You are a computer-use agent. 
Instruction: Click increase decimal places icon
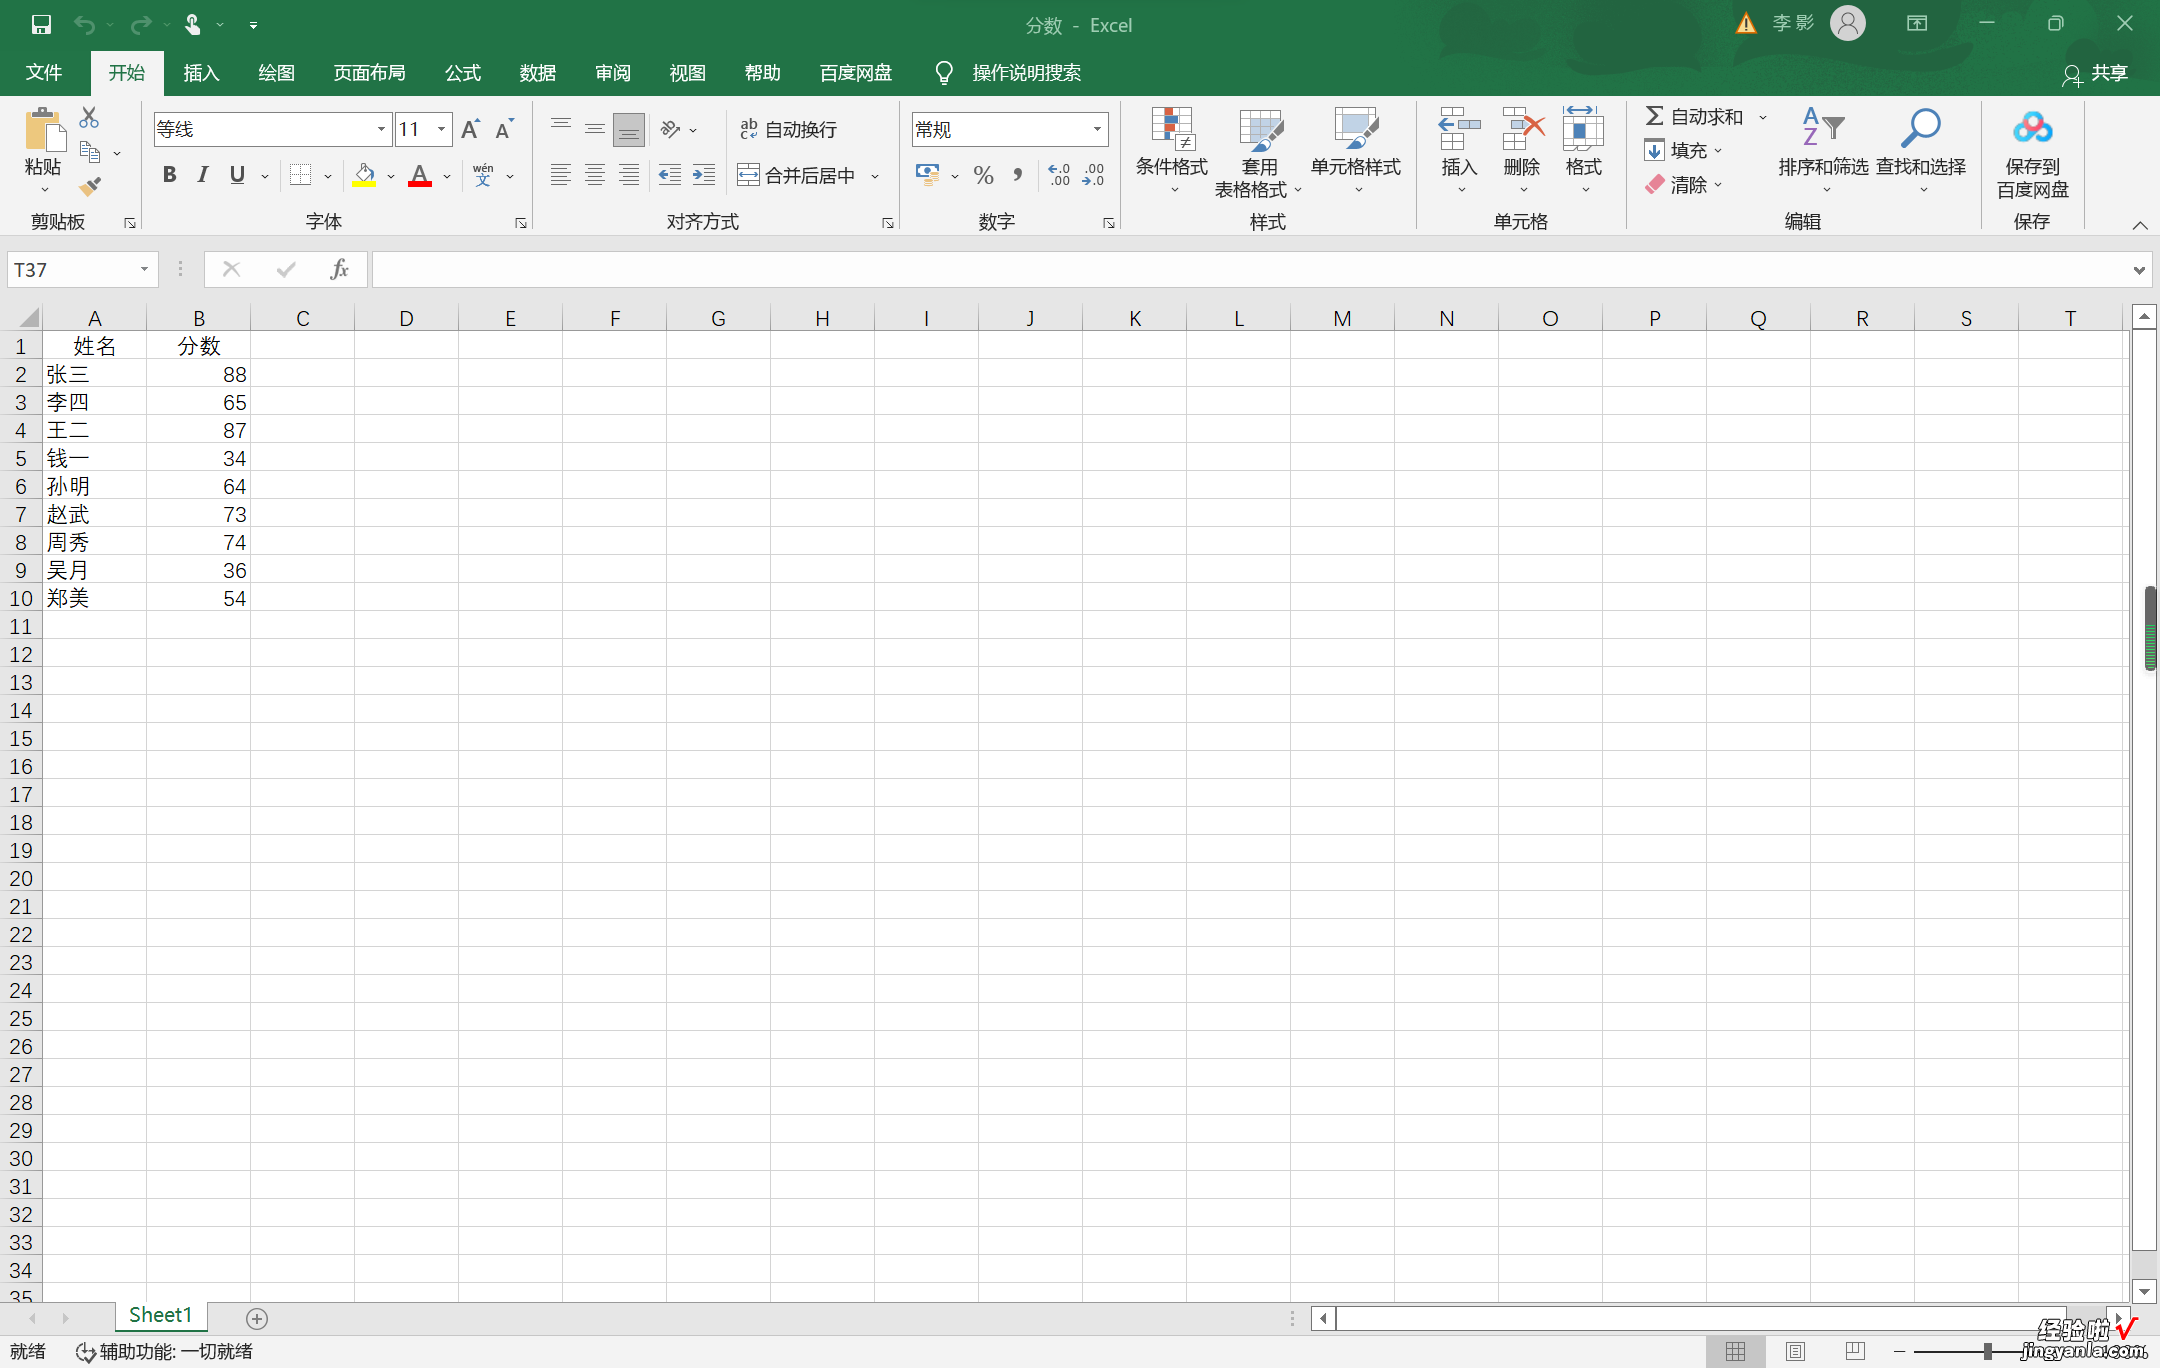click(1060, 175)
